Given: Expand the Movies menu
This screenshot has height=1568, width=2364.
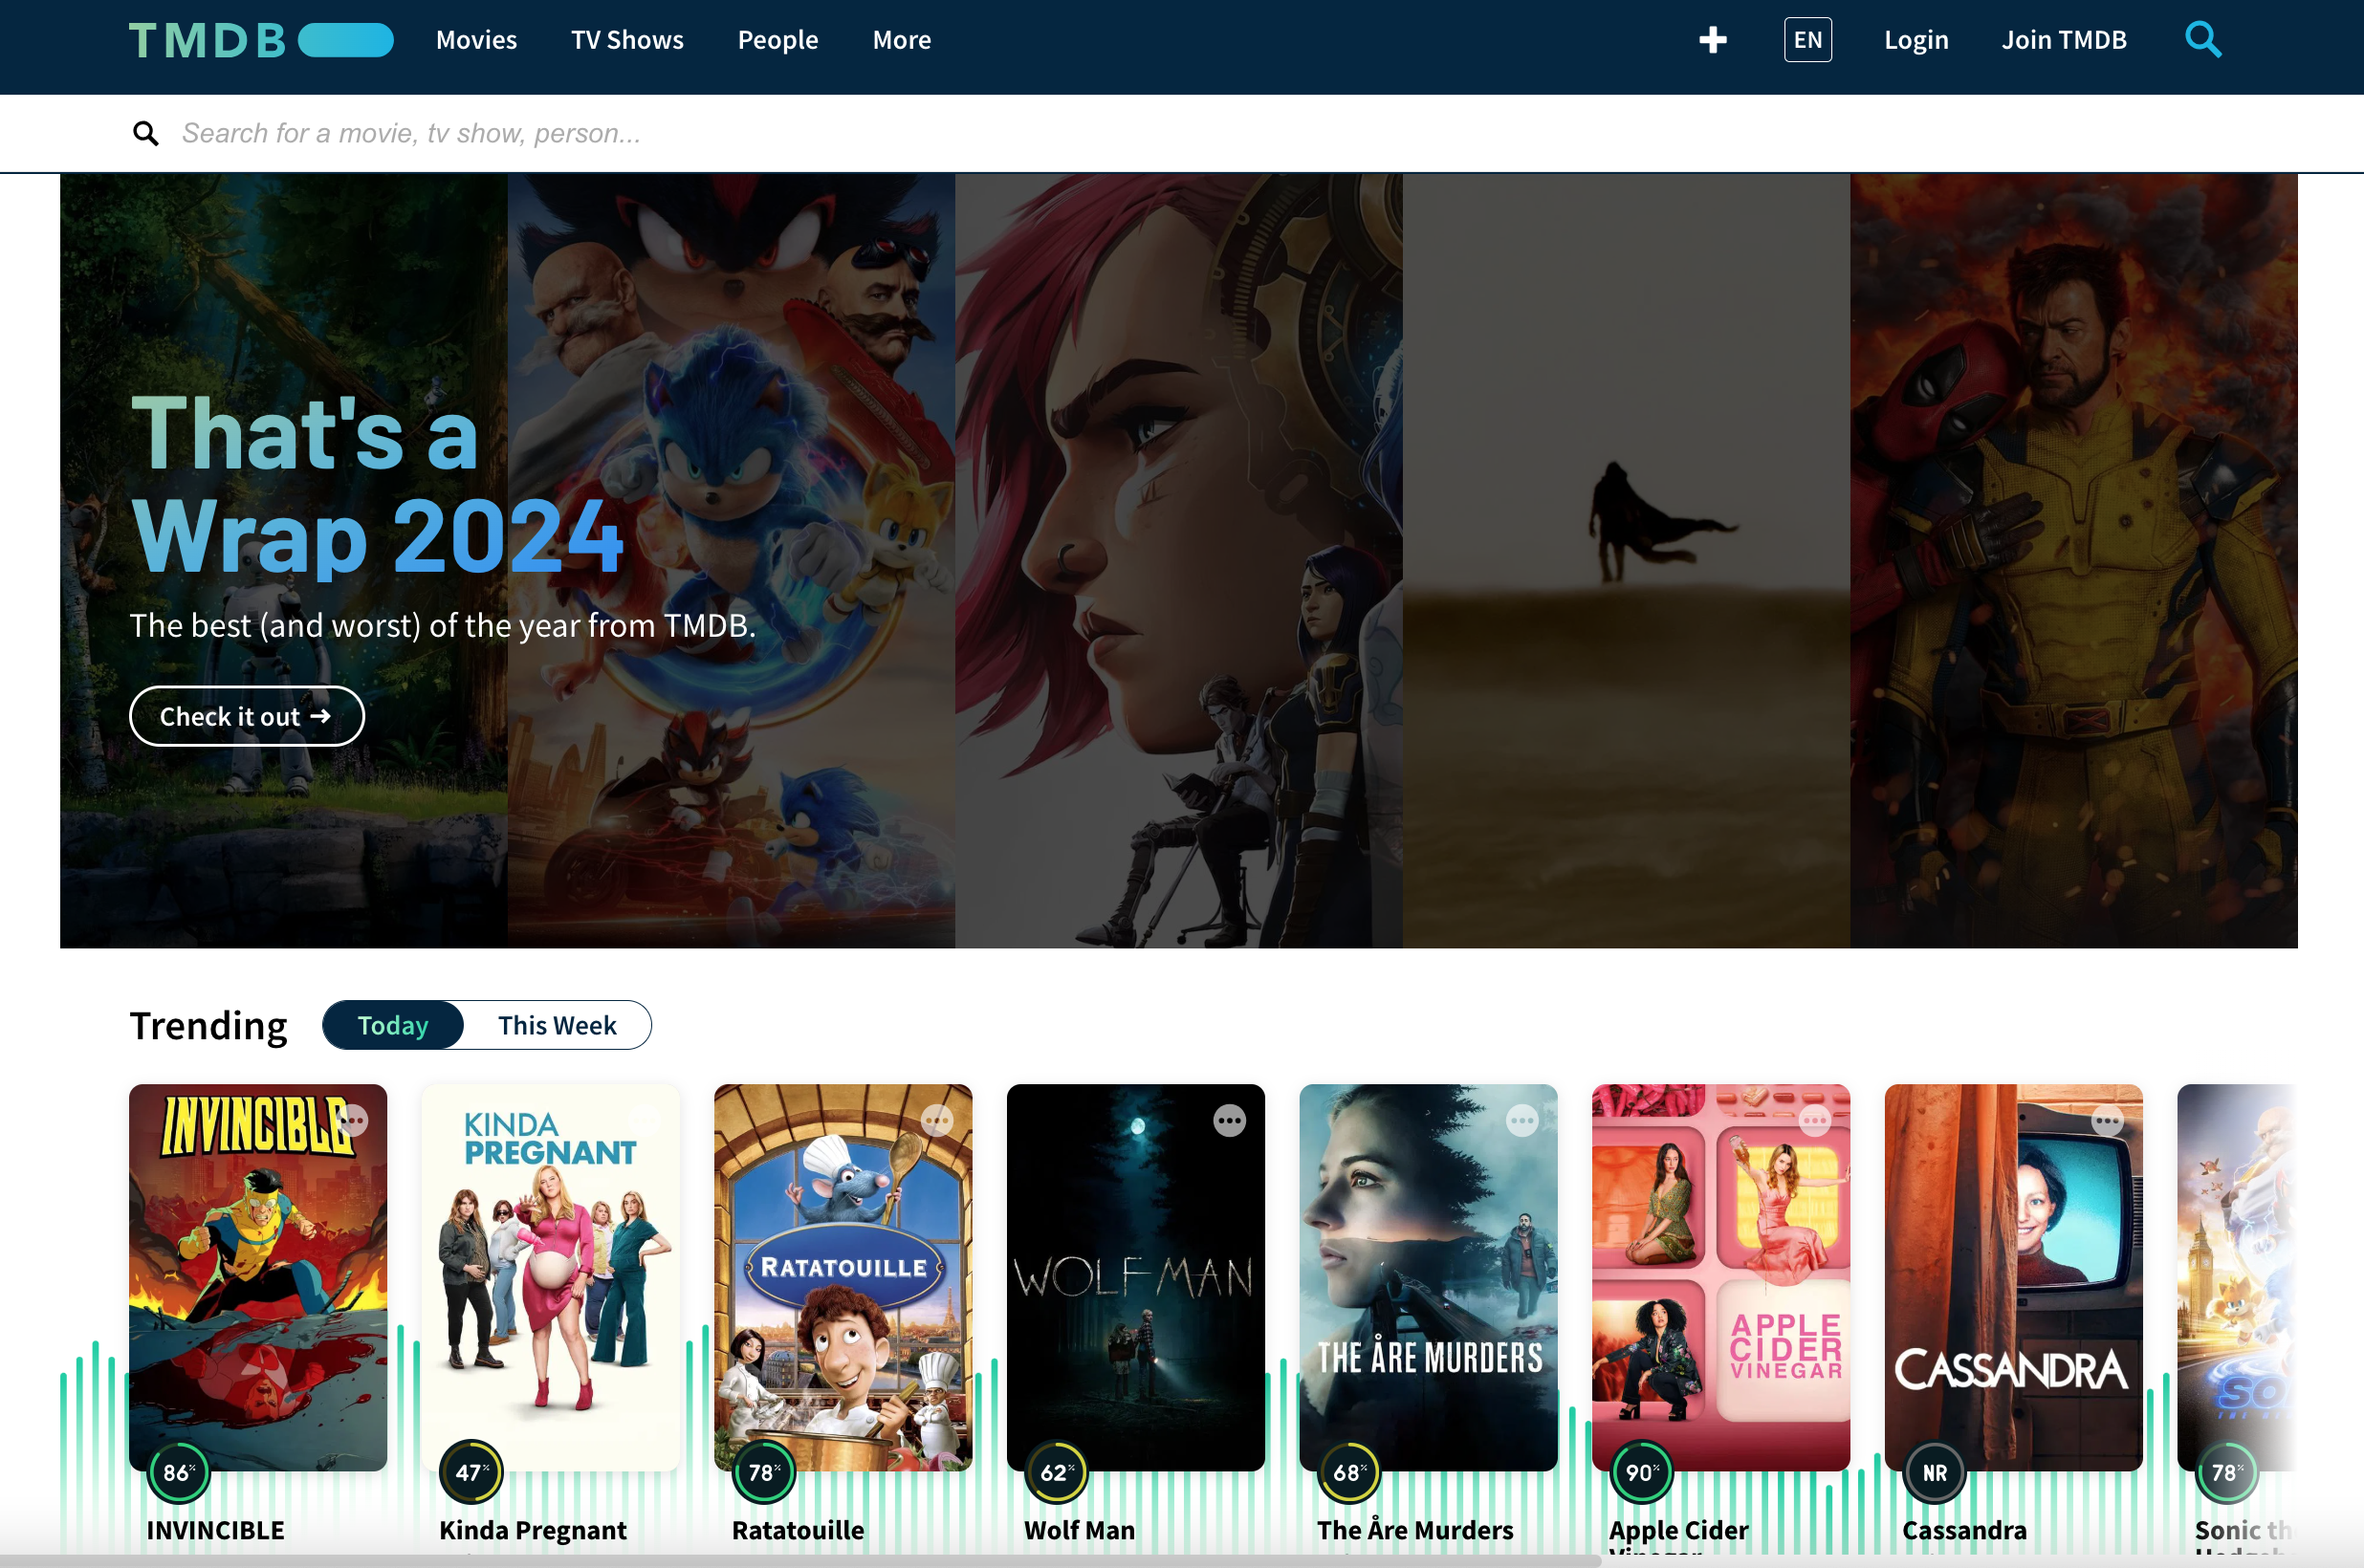Looking at the screenshot, I should tap(476, 40).
